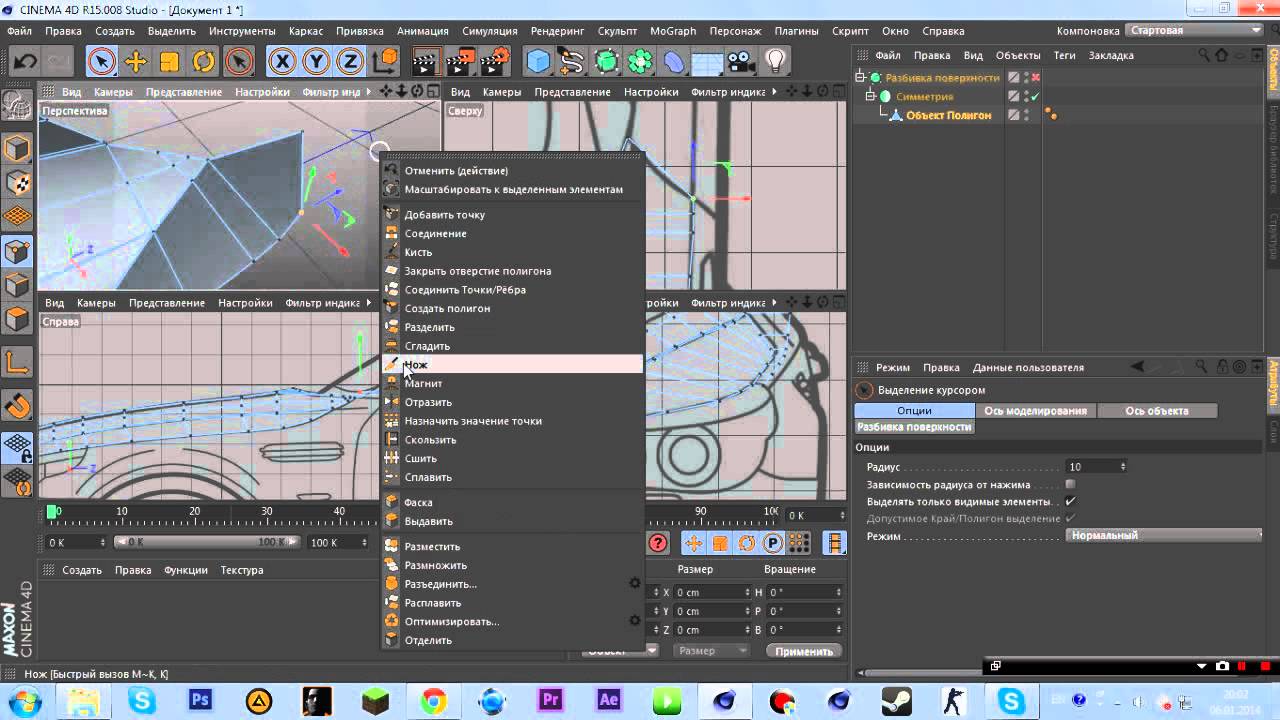Select the Live Selection tool
The image size is (1280, 720).
click(x=101, y=62)
